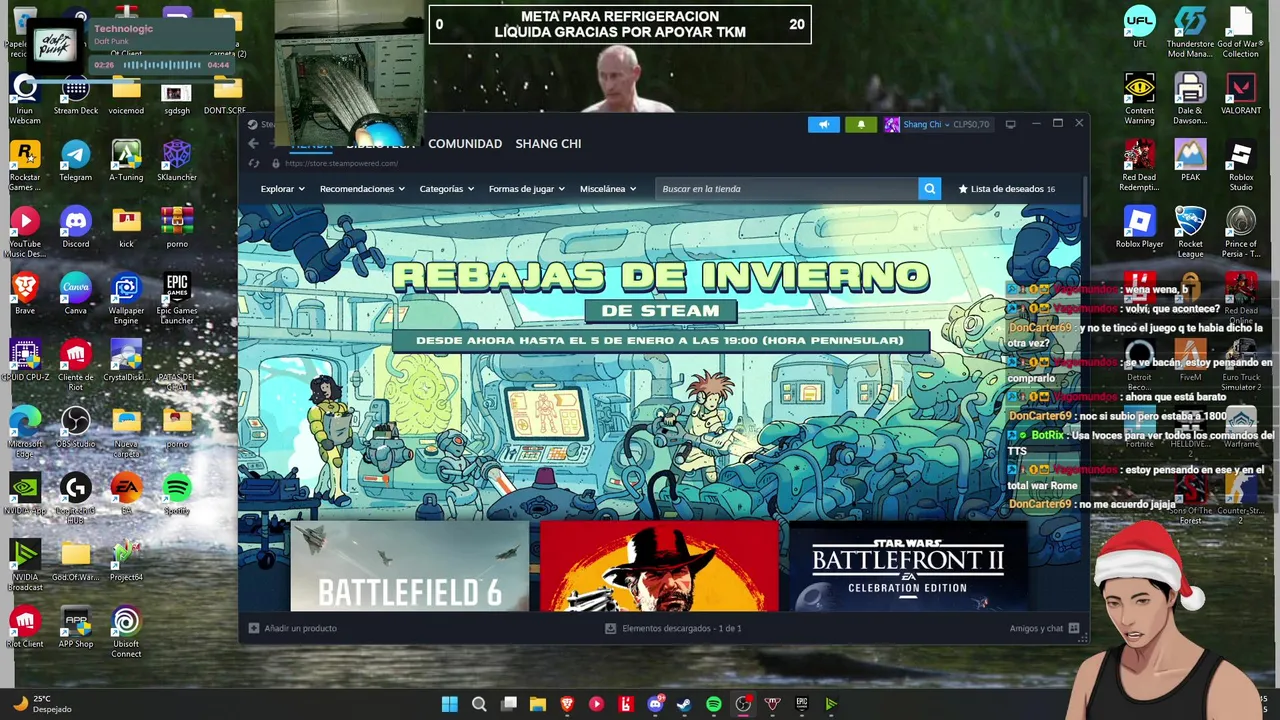Click the Steam Big Picture monitor icon

pyautogui.click(x=1010, y=125)
